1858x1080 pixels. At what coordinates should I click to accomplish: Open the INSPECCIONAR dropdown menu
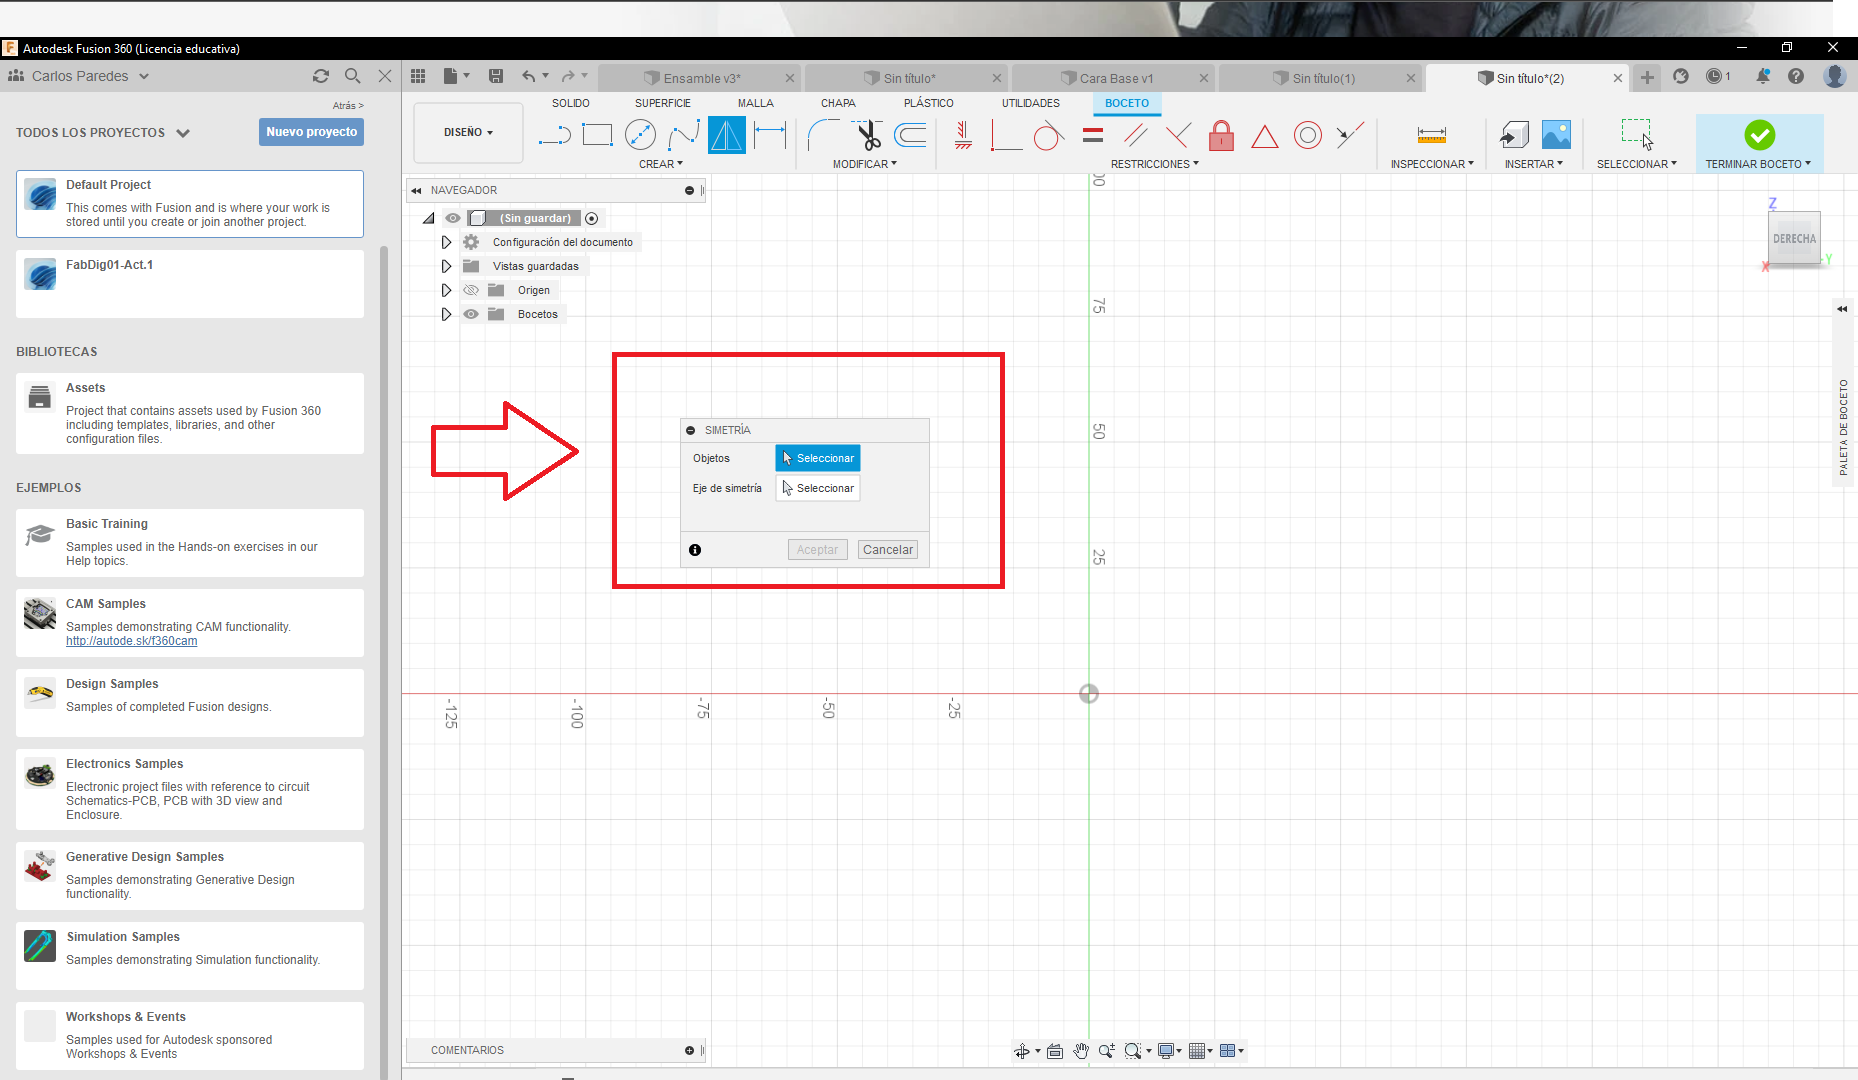tap(1432, 164)
